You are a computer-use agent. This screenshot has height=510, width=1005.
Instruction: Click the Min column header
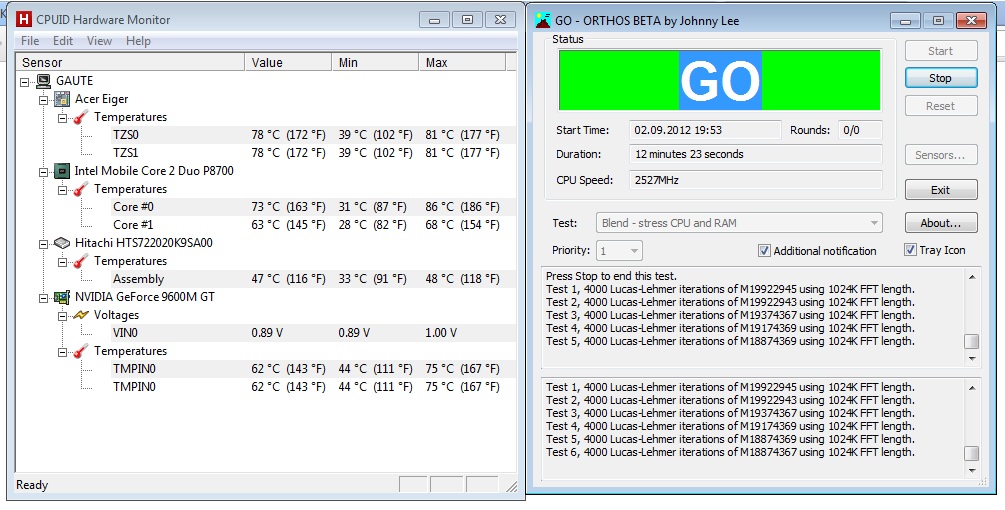point(376,62)
